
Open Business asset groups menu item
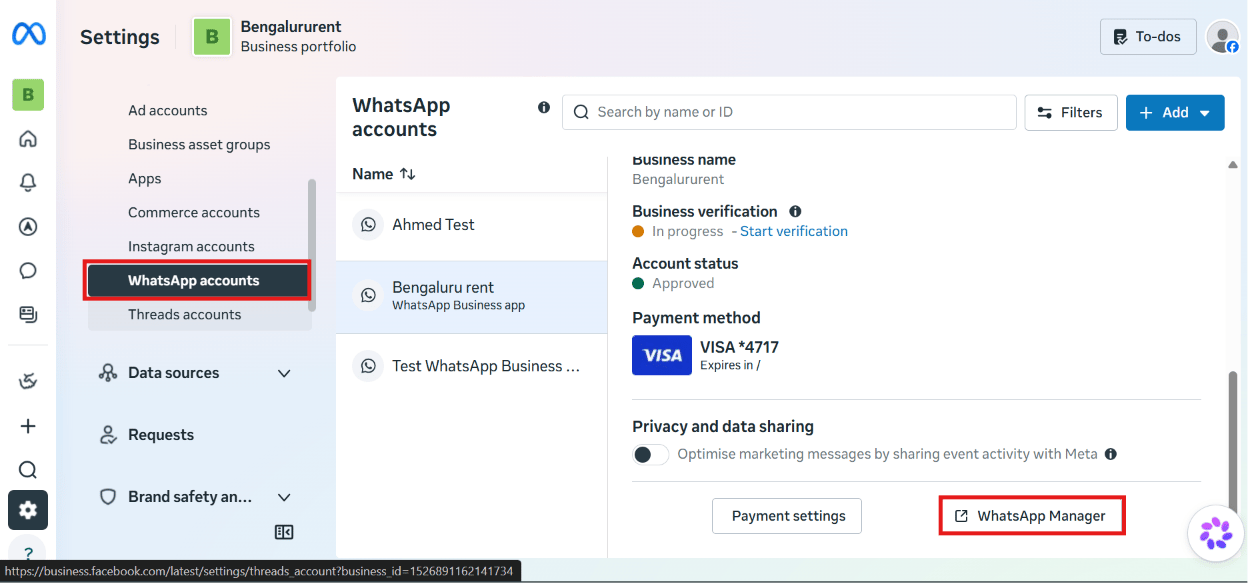pos(199,144)
